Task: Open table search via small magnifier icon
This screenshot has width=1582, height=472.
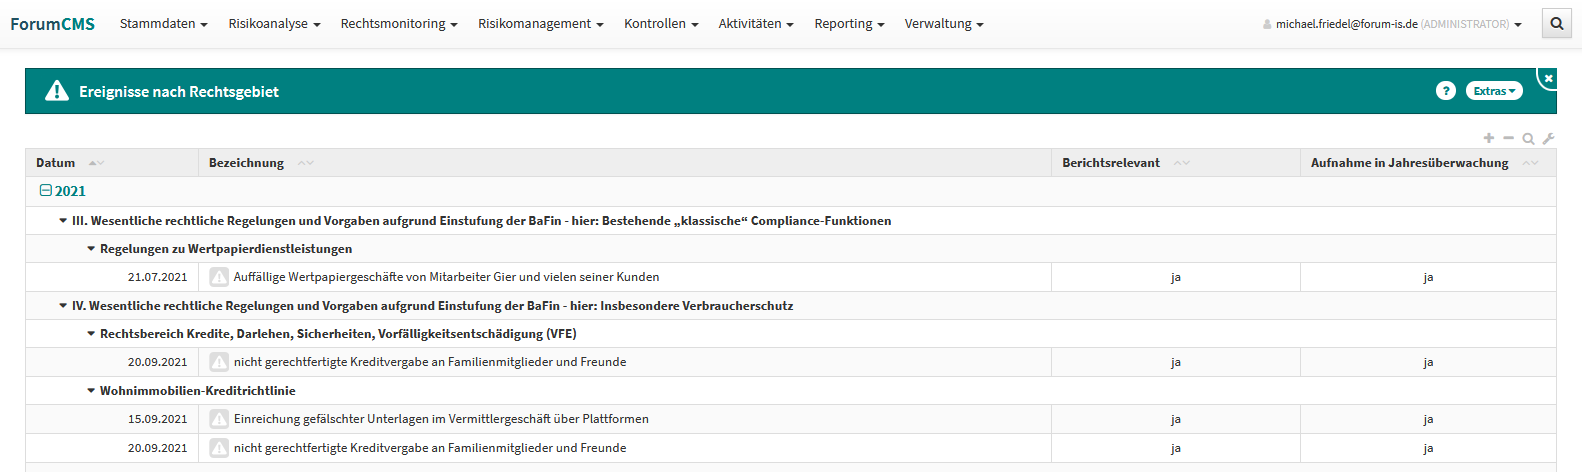Action: (x=1528, y=139)
